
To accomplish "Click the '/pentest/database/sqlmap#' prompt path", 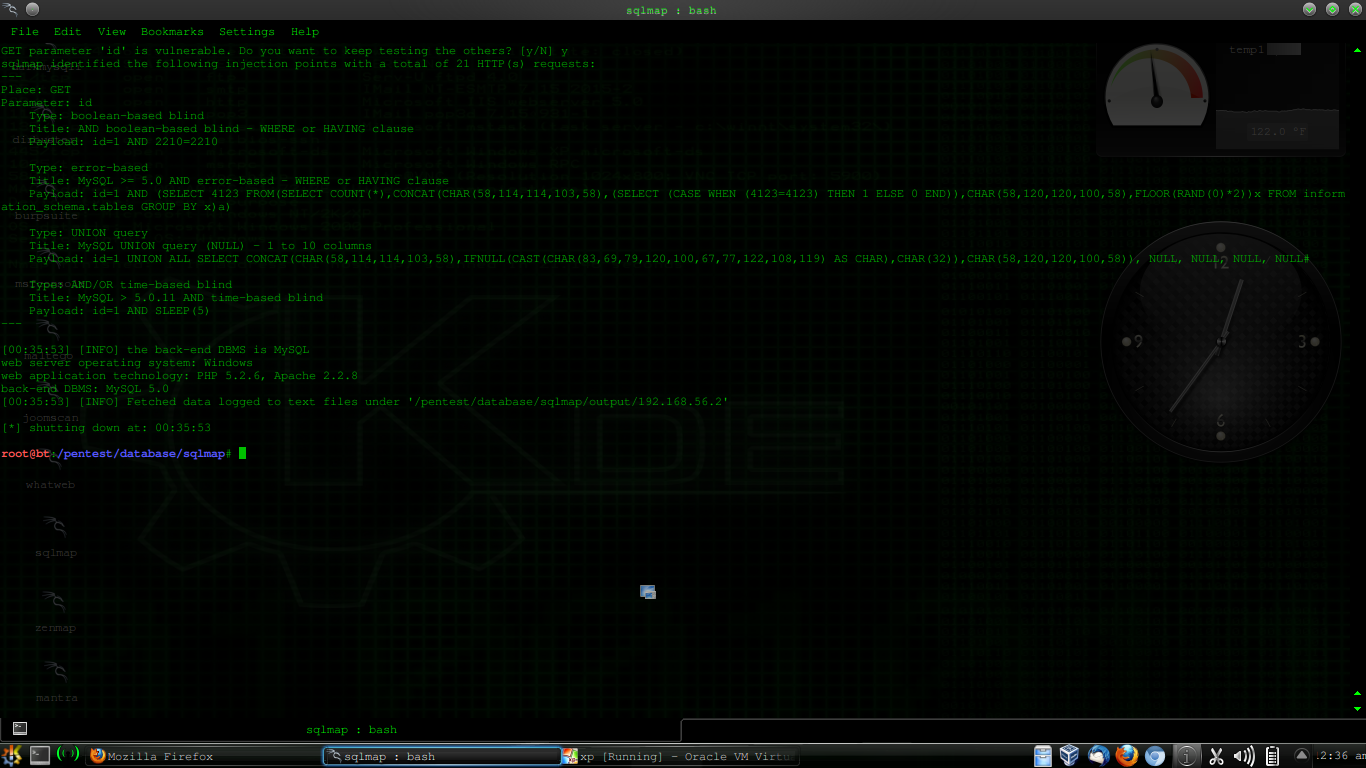I will pos(142,454).
